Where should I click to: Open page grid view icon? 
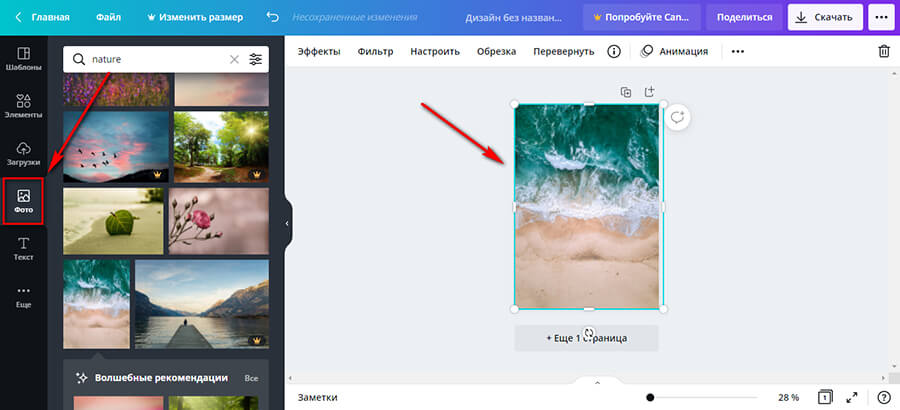click(825, 397)
